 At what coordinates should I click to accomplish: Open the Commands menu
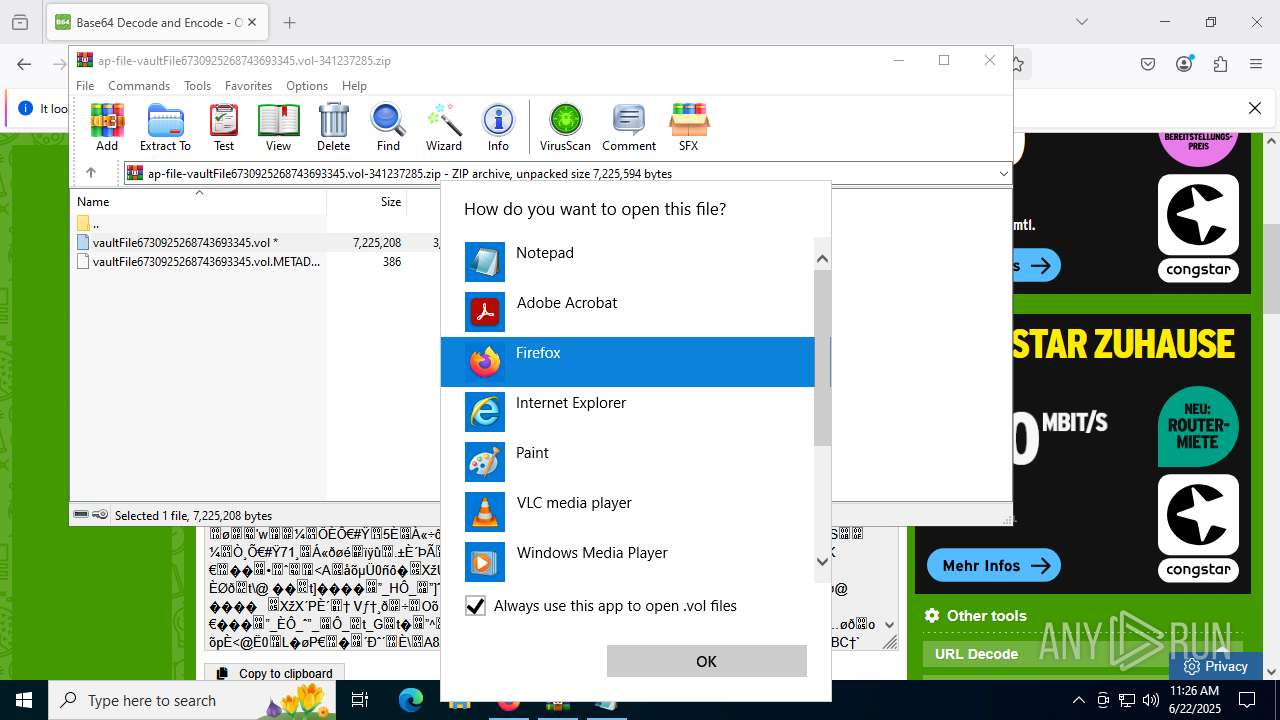tap(139, 86)
